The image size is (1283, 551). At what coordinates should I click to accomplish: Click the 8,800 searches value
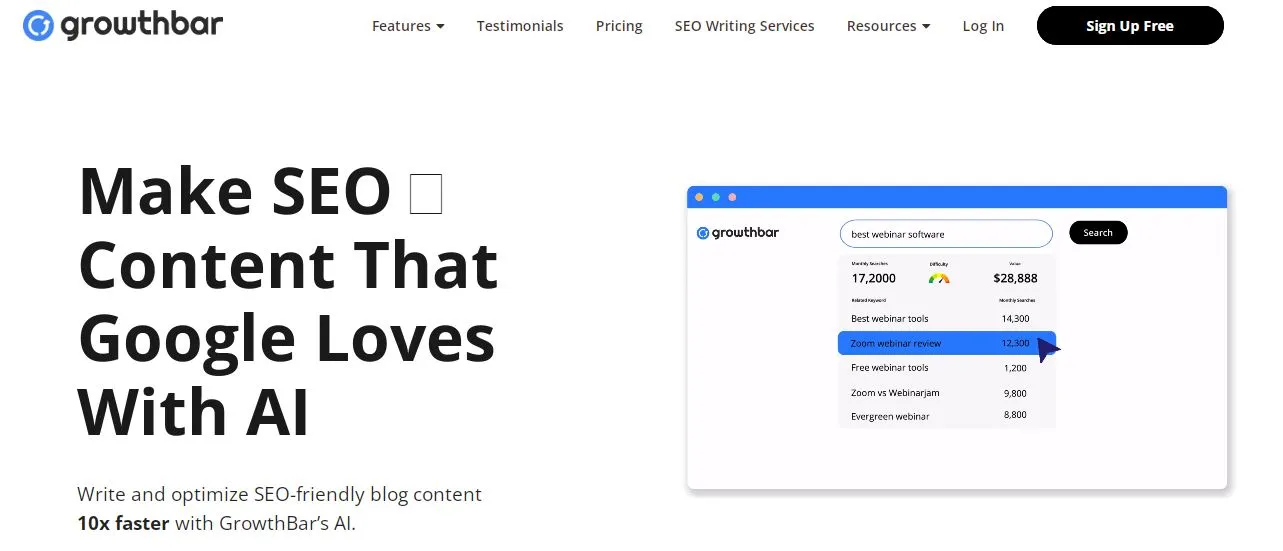click(1015, 415)
